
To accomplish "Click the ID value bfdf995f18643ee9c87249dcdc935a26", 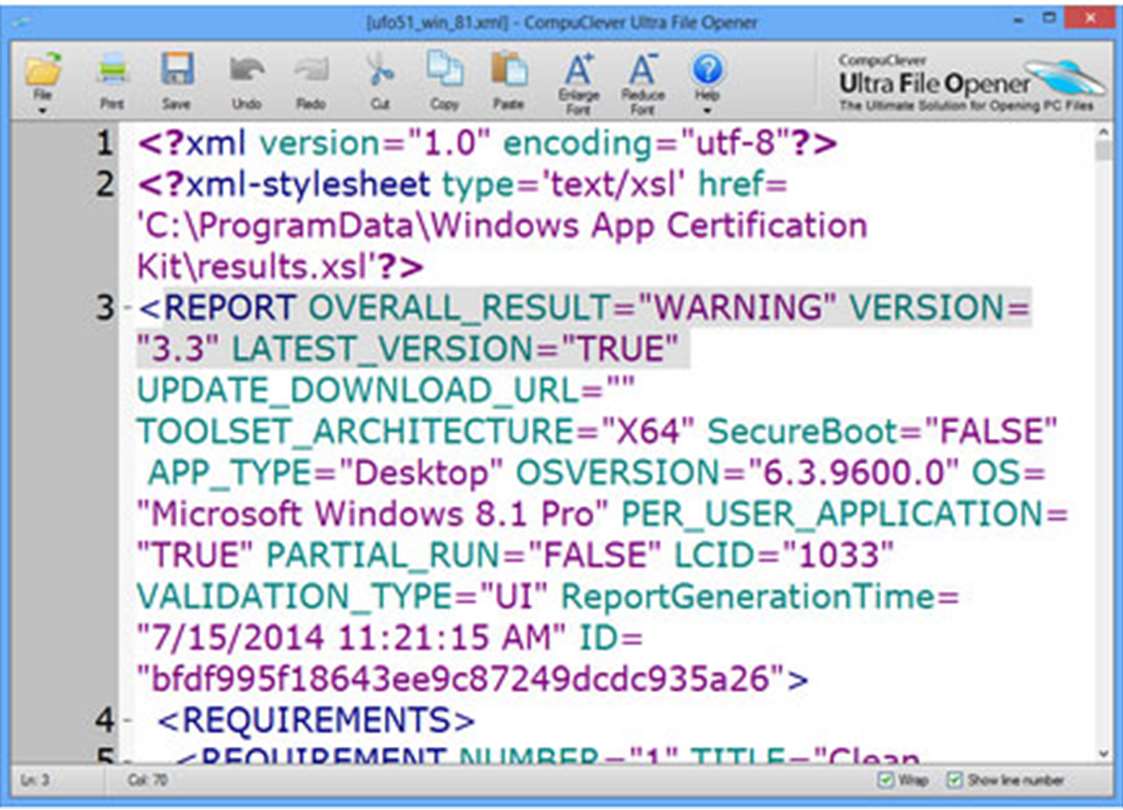I will [x=461, y=679].
